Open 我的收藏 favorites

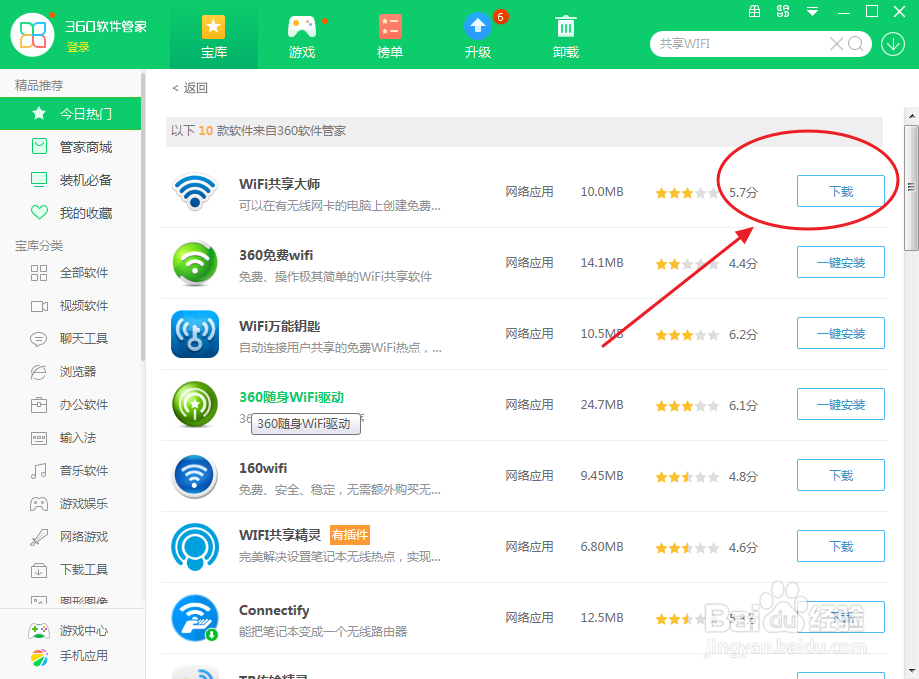pos(70,213)
